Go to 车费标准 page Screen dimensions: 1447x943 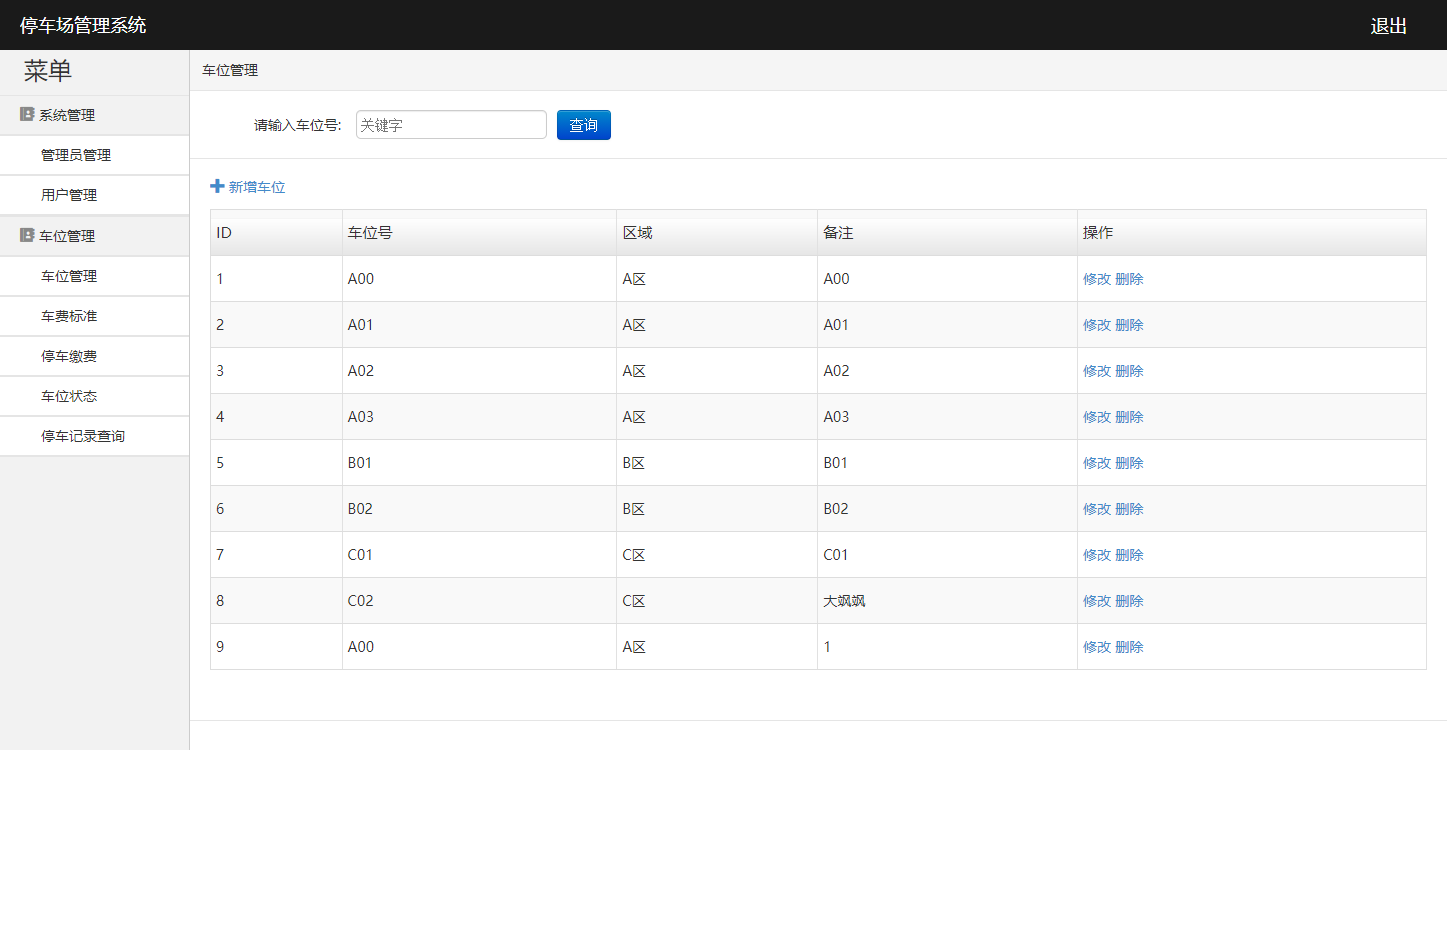point(69,317)
